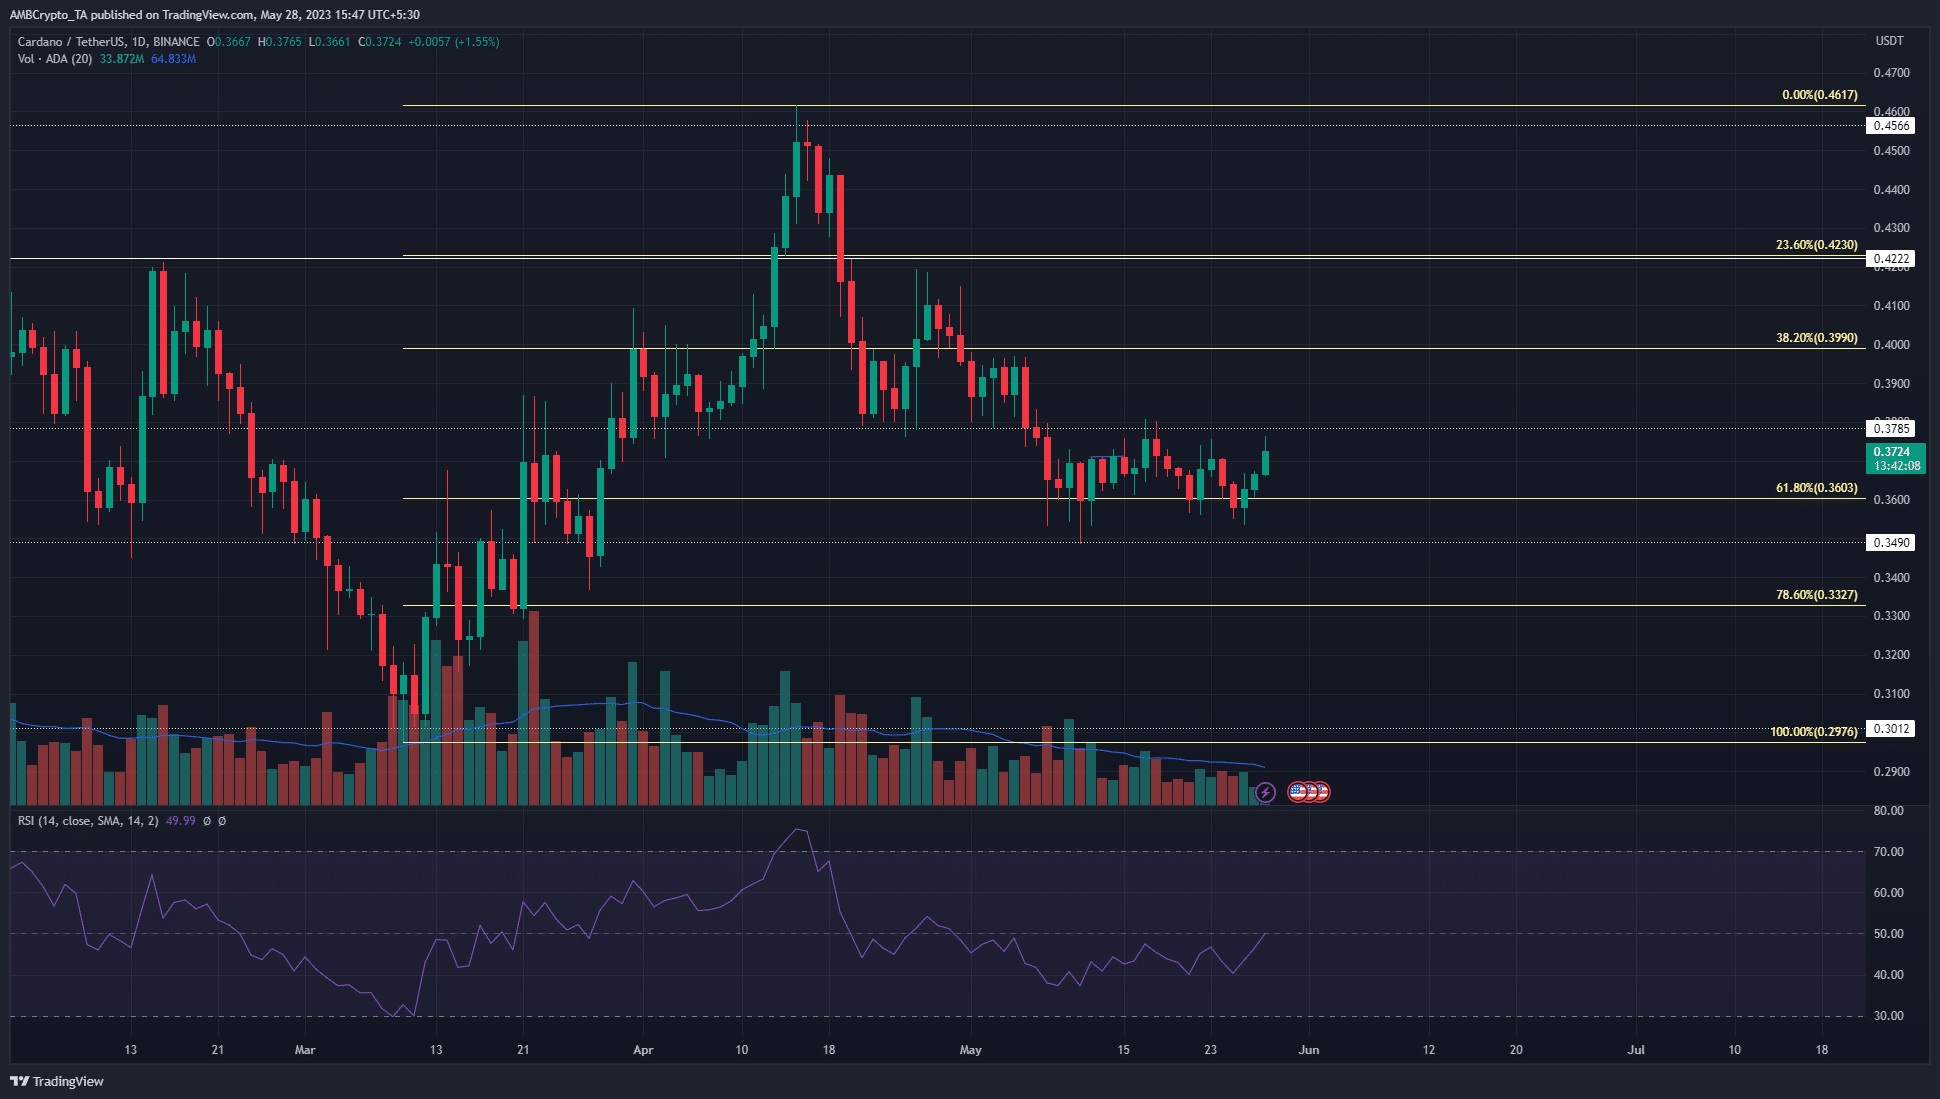Open the leftmost US flag economic event icon
Image resolution: width=1940 pixels, height=1099 pixels.
(x=1298, y=792)
